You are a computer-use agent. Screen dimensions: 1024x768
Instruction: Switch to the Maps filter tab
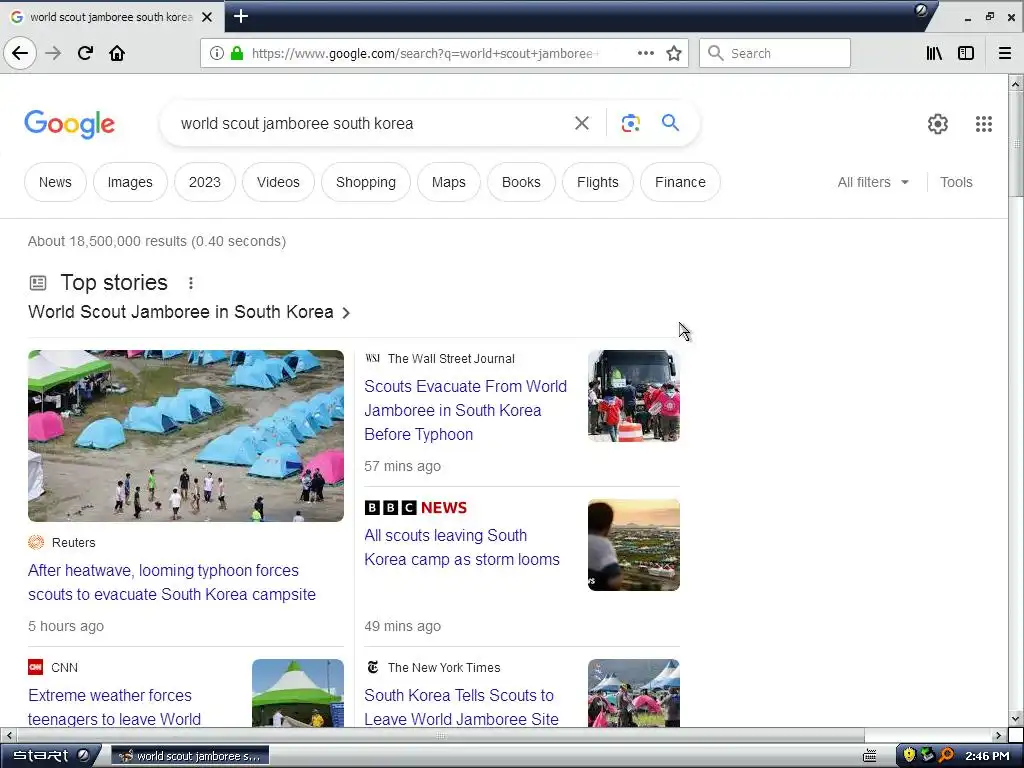[449, 182]
